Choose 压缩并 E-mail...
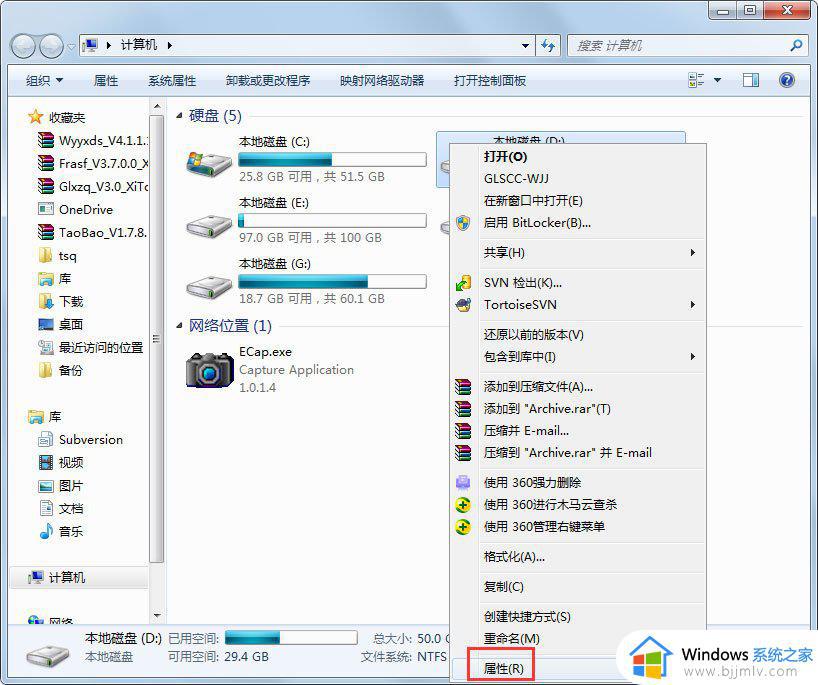The width and height of the screenshot is (818, 685). tap(578, 431)
